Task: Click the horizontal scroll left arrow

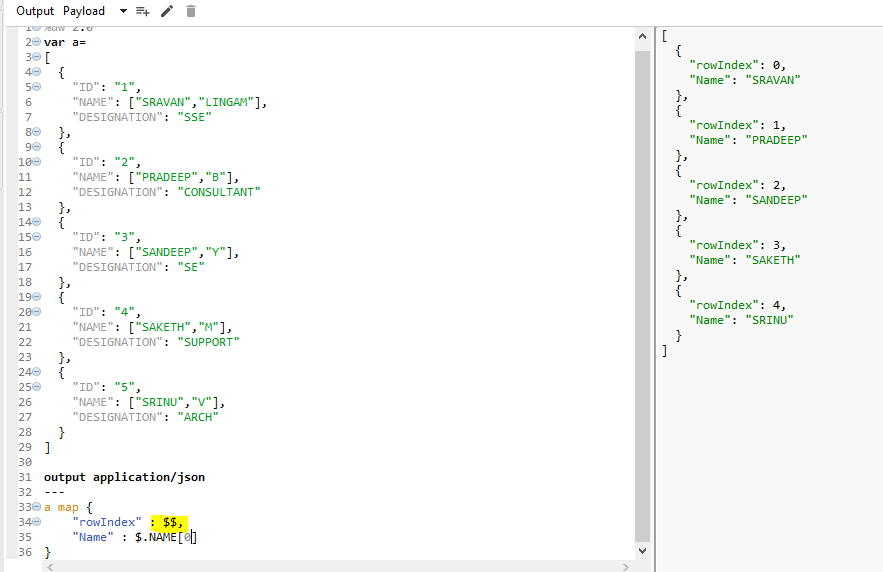Action: (50, 567)
